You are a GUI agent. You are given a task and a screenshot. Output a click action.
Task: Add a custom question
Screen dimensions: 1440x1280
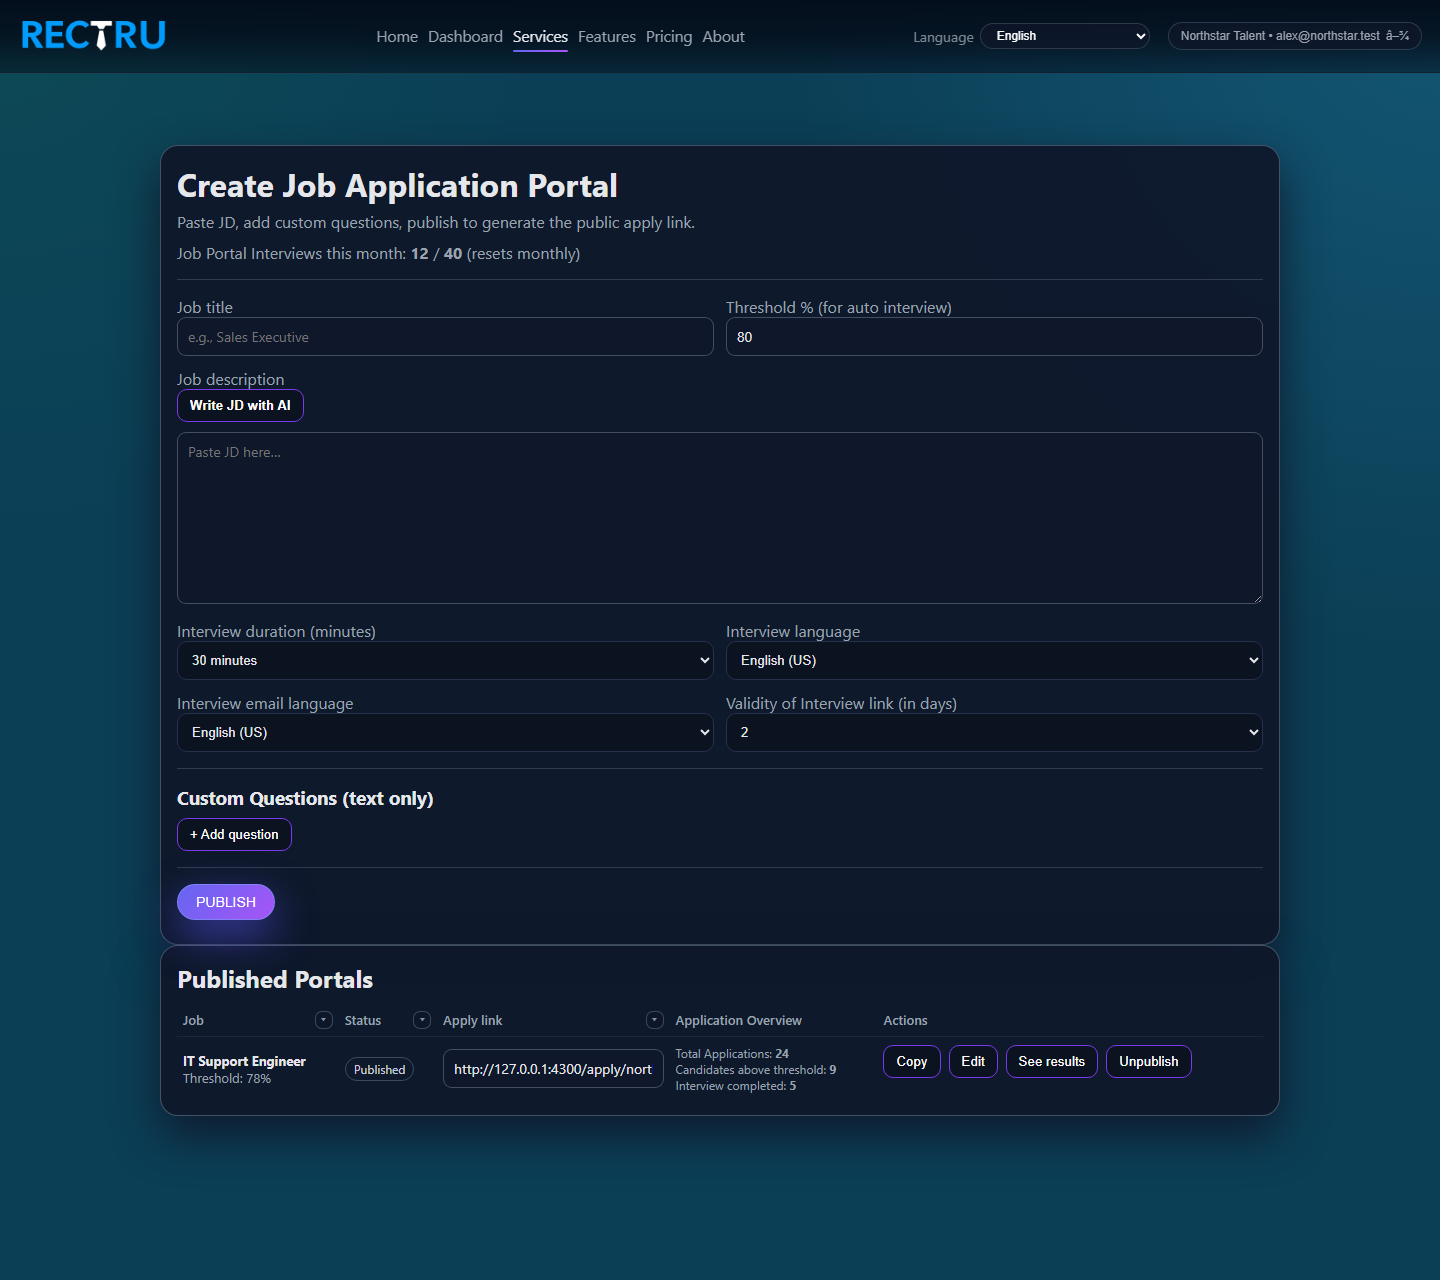point(234,834)
